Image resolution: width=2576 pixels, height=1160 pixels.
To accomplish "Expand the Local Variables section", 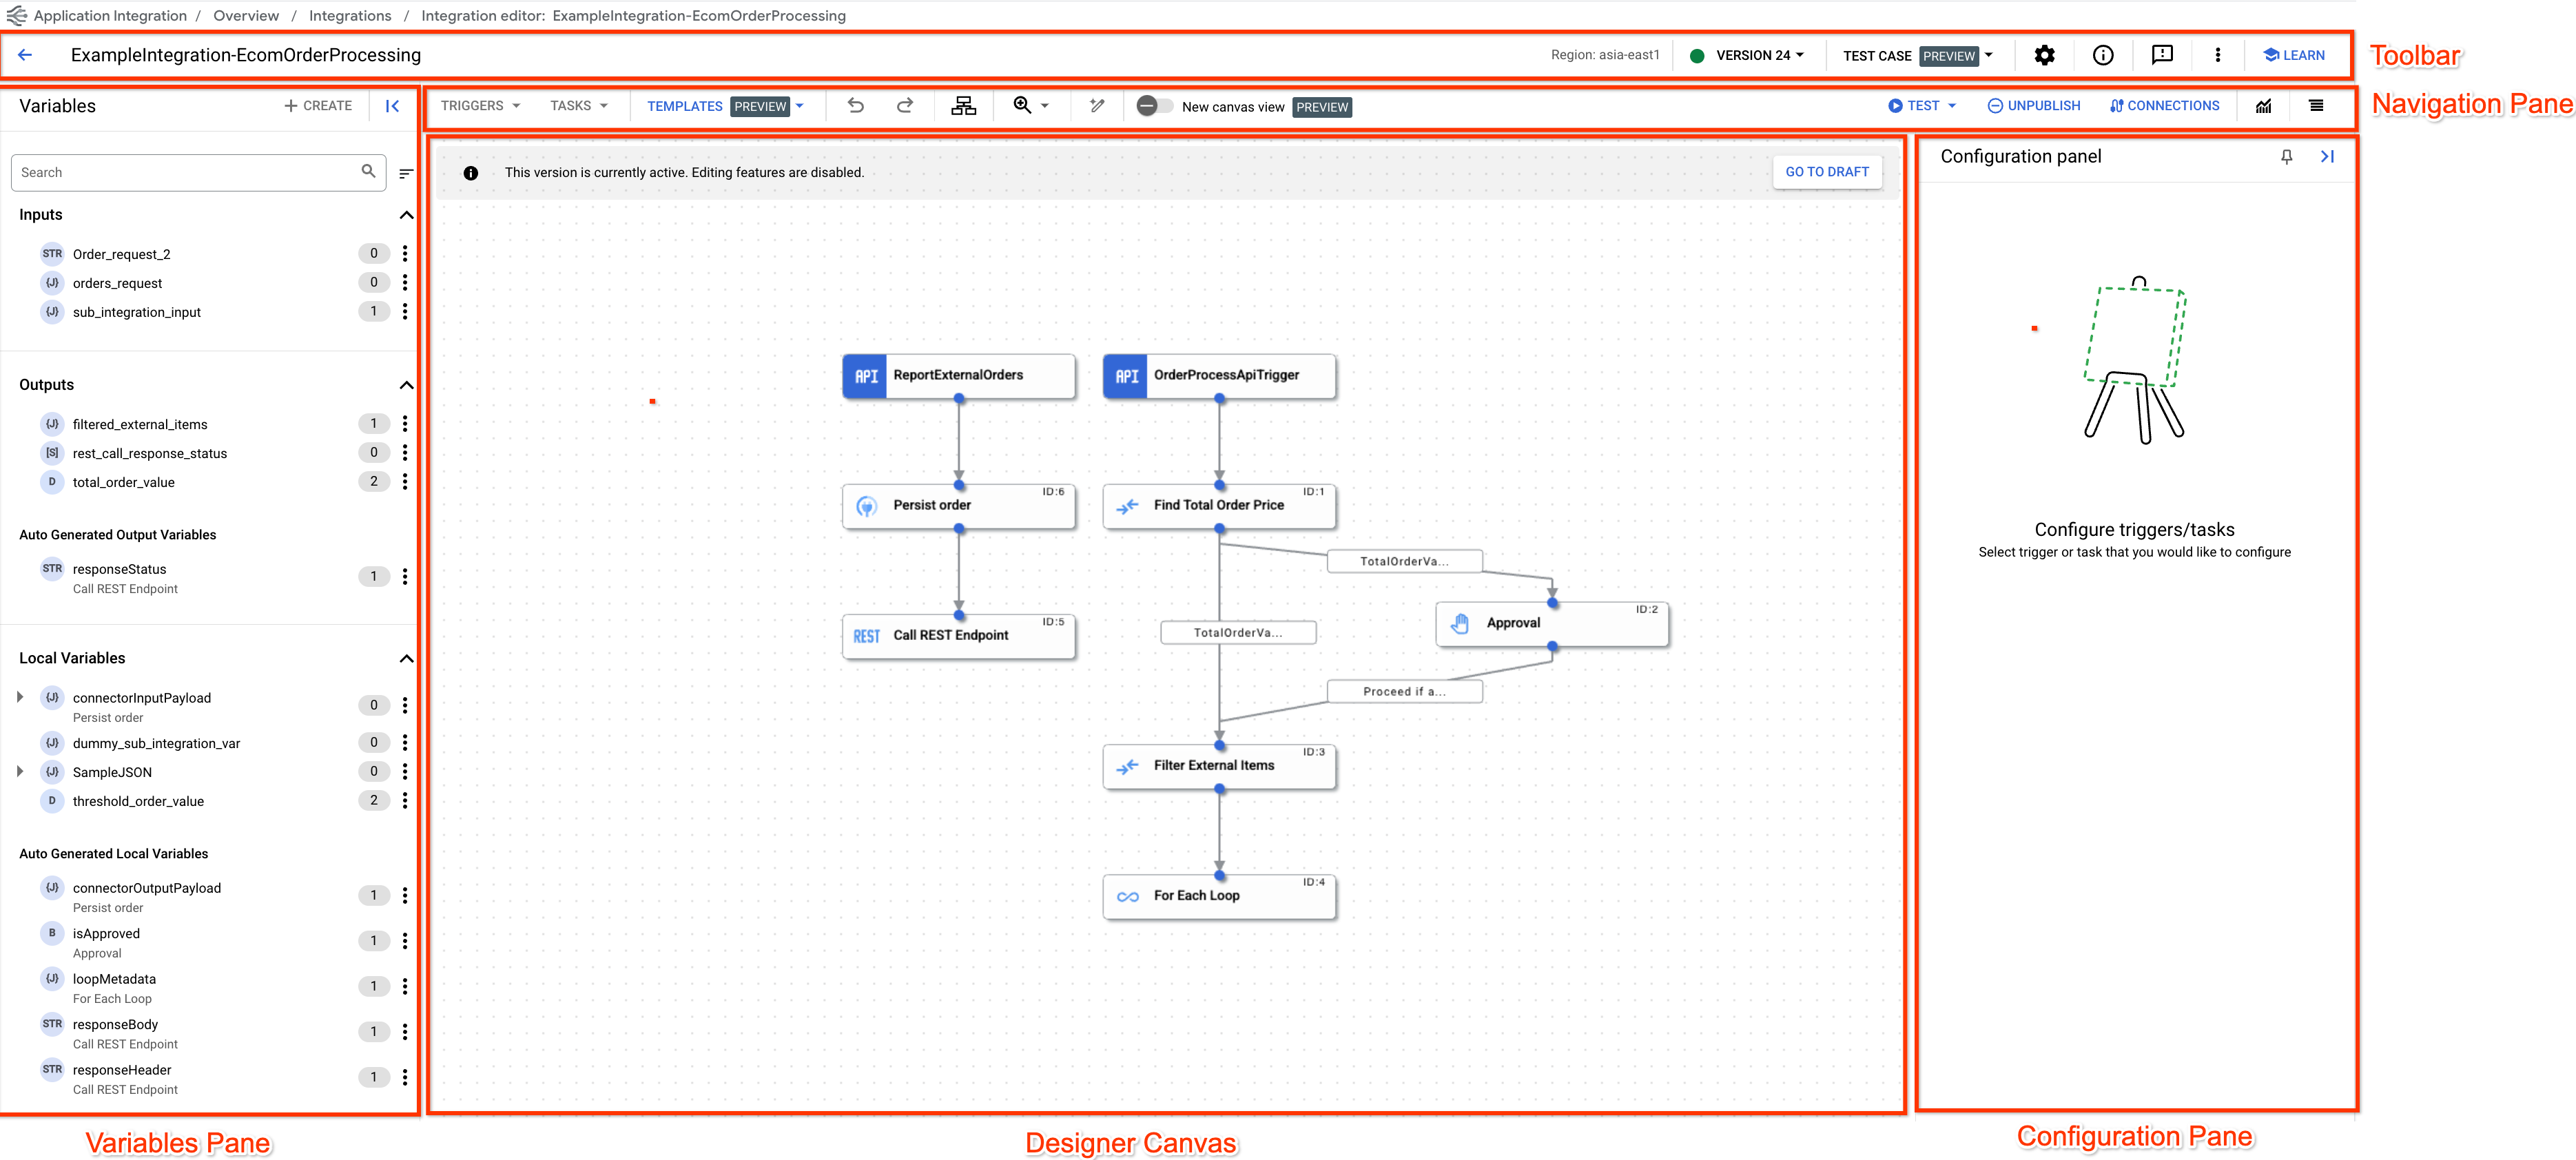I will click(x=407, y=657).
